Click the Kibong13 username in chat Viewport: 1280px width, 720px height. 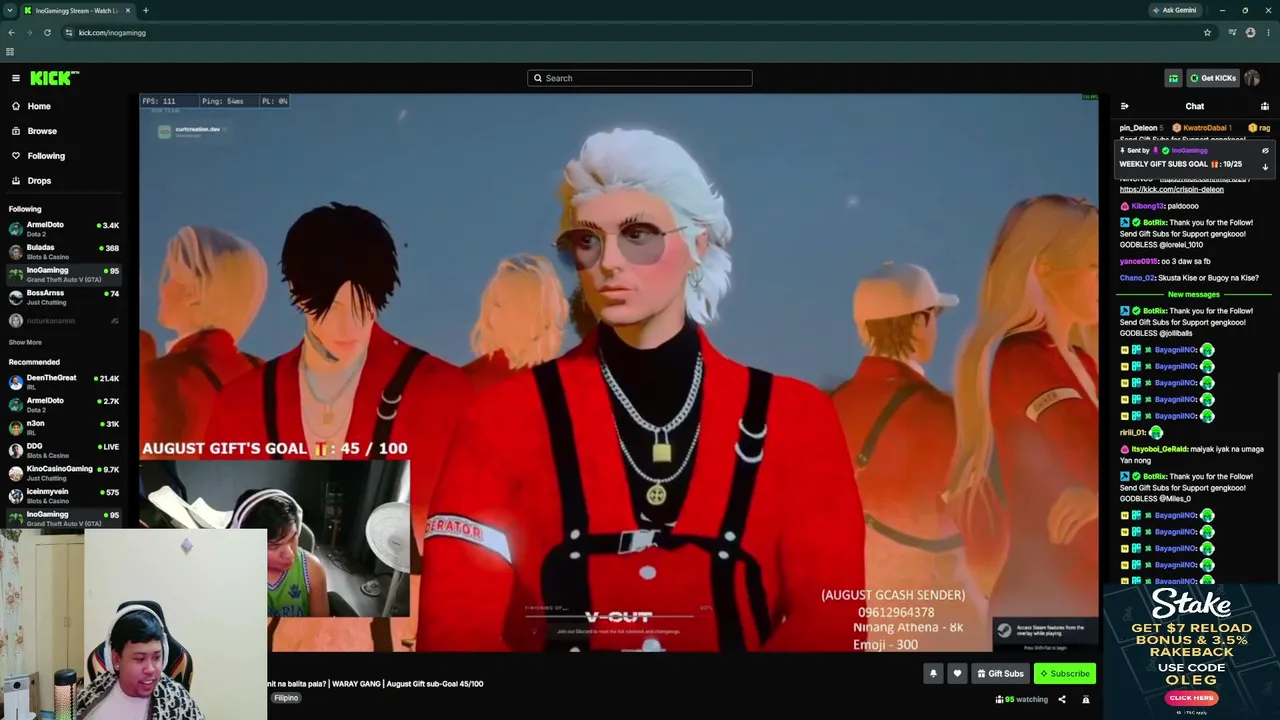(x=1147, y=206)
